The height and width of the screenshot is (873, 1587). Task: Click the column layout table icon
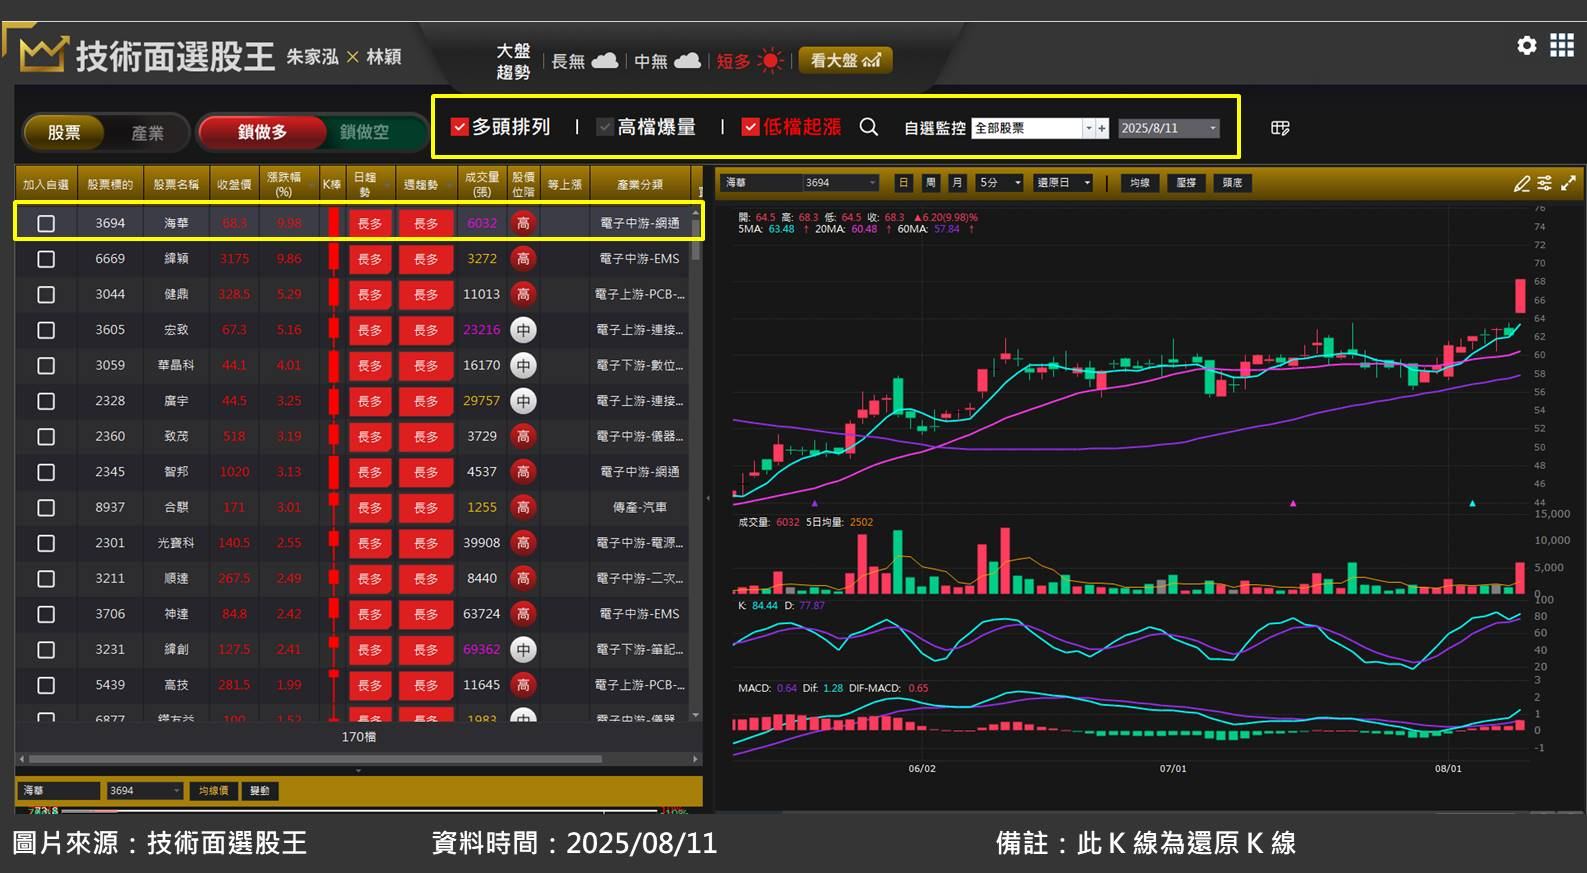[1280, 128]
